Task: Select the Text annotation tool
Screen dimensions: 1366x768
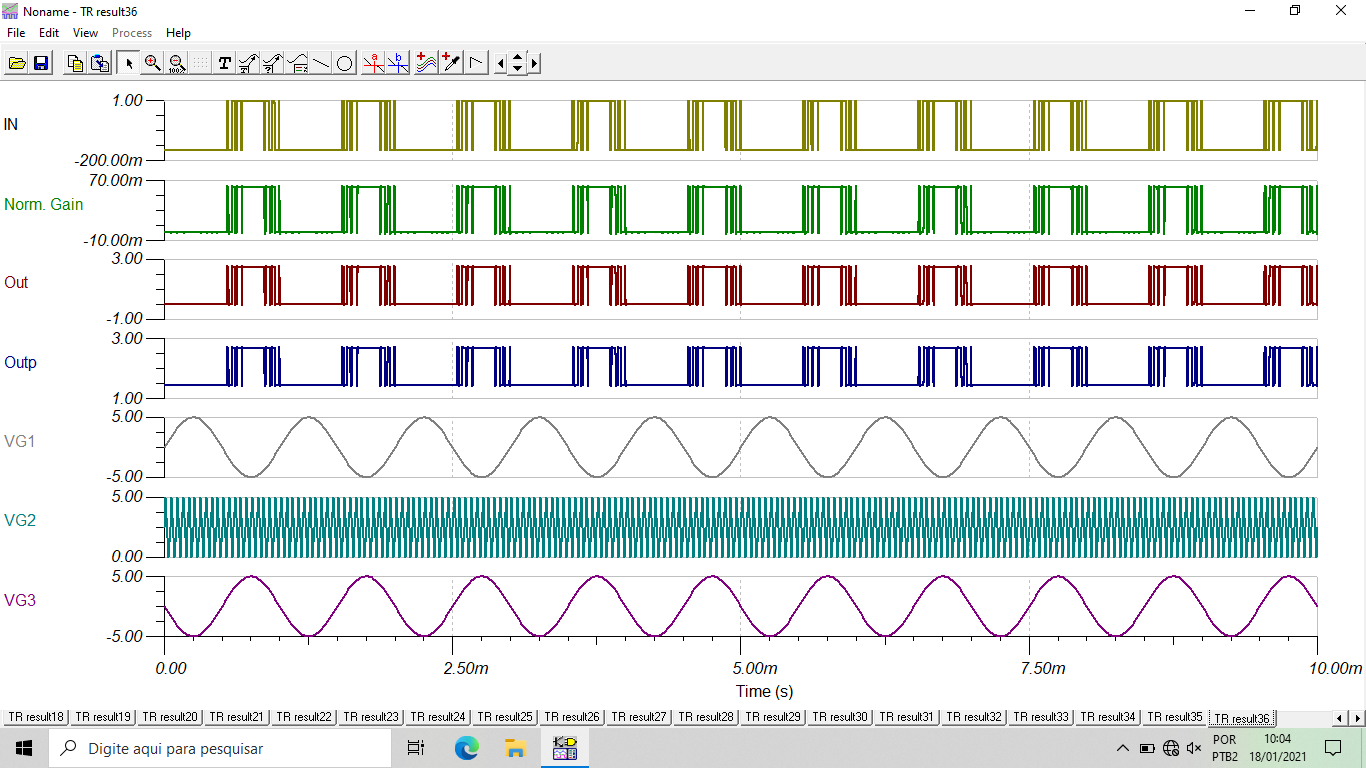Action: click(x=224, y=63)
